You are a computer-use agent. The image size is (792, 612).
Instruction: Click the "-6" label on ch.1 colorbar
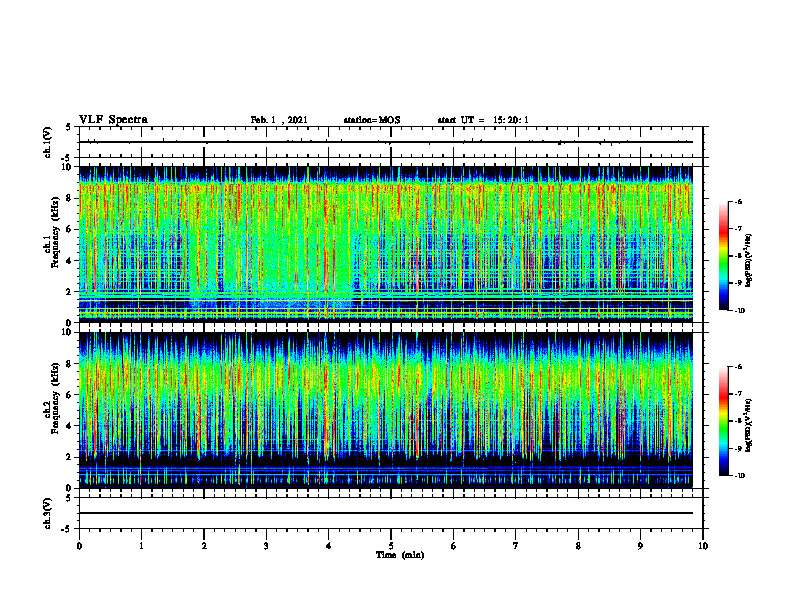[x=738, y=201]
